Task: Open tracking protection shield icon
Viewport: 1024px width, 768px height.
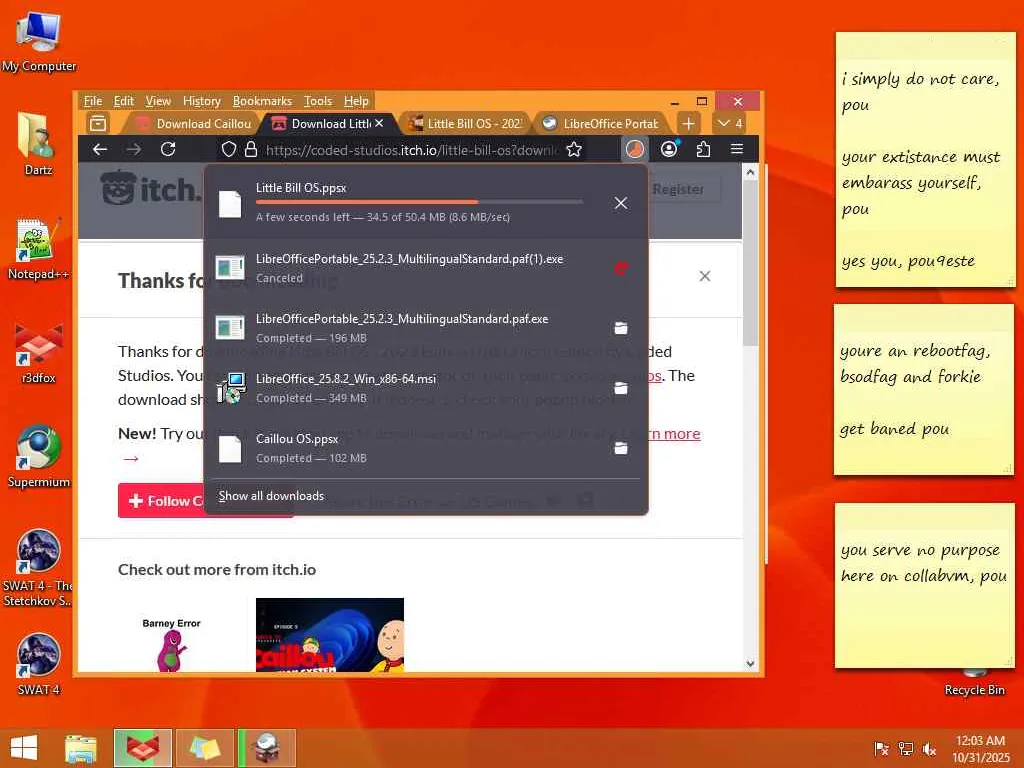Action: [229, 150]
